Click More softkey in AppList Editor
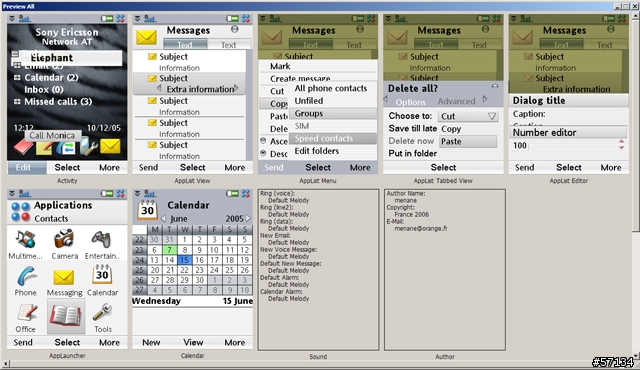The width and height of the screenshot is (640, 370). click(x=611, y=168)
